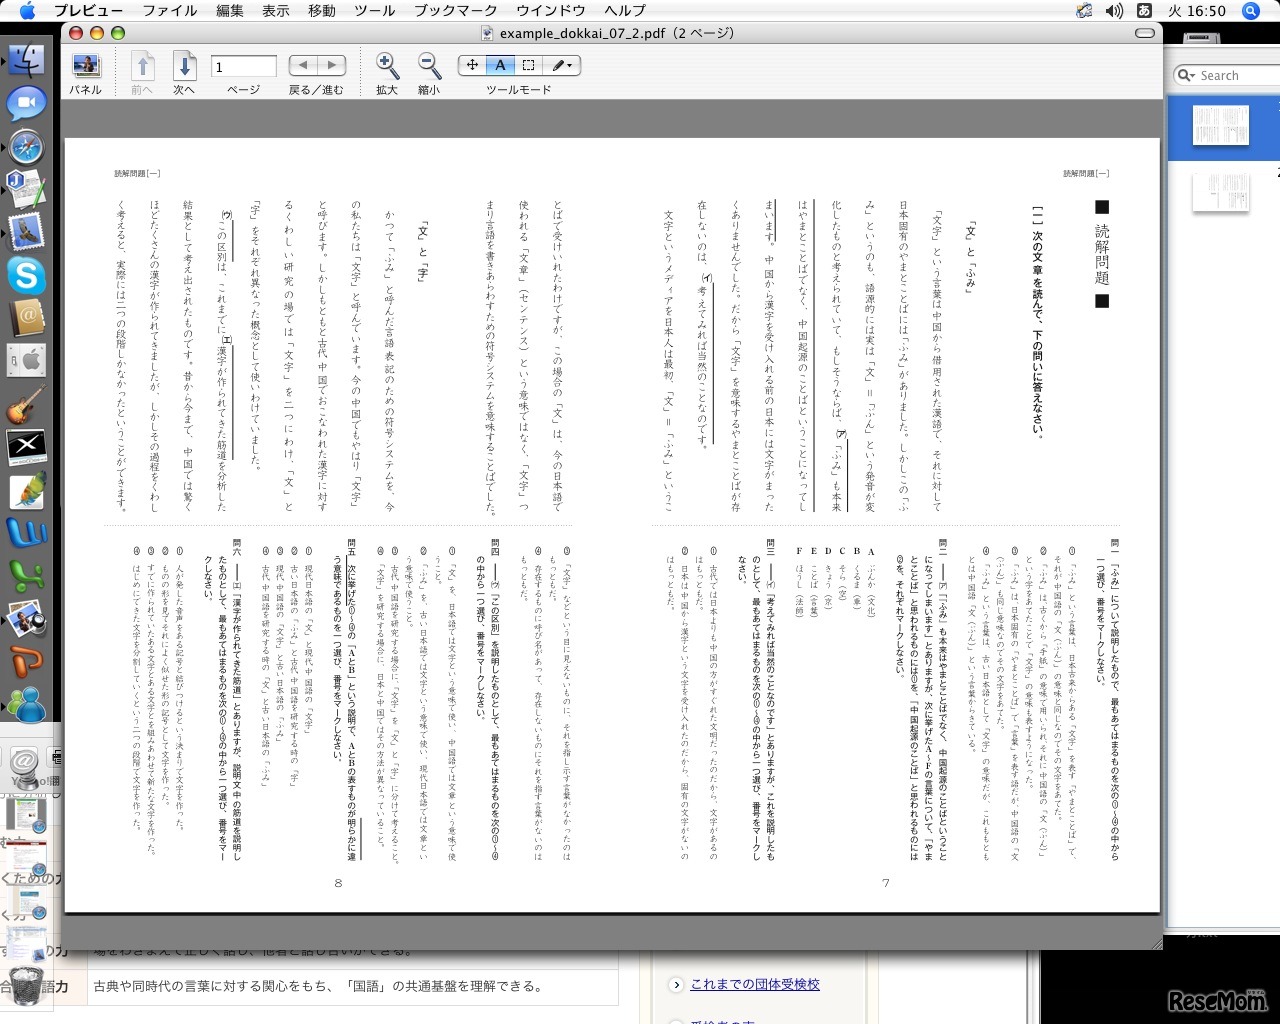Enable the rectangular selection tool mode

(x=528, y=65)
